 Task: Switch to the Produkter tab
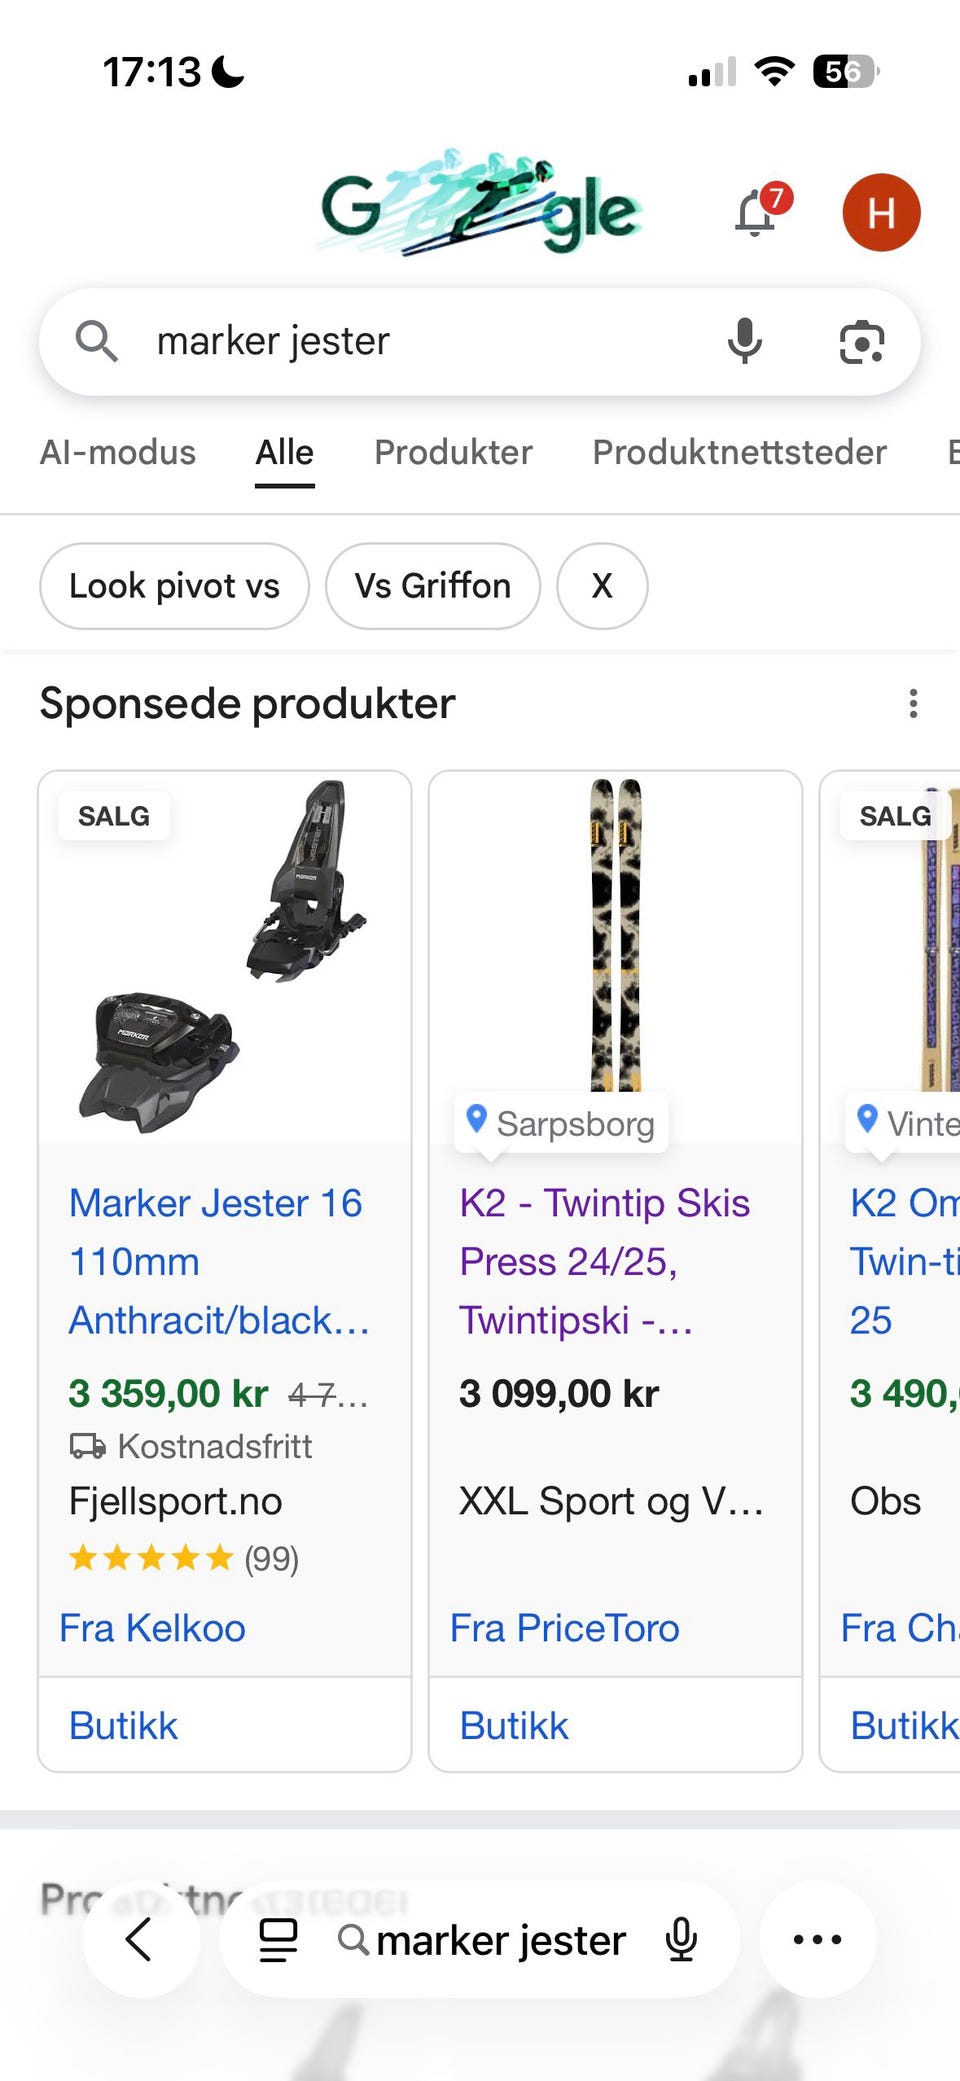453,452
